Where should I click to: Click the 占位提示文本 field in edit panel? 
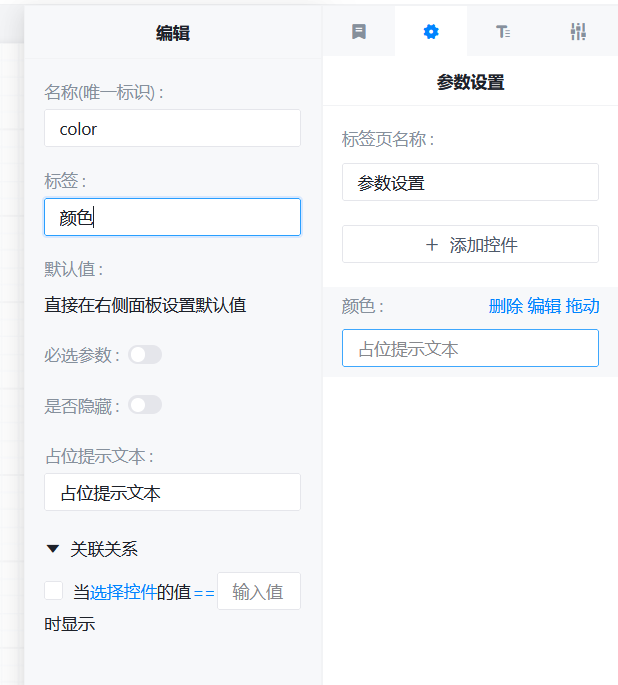point(172,493)
